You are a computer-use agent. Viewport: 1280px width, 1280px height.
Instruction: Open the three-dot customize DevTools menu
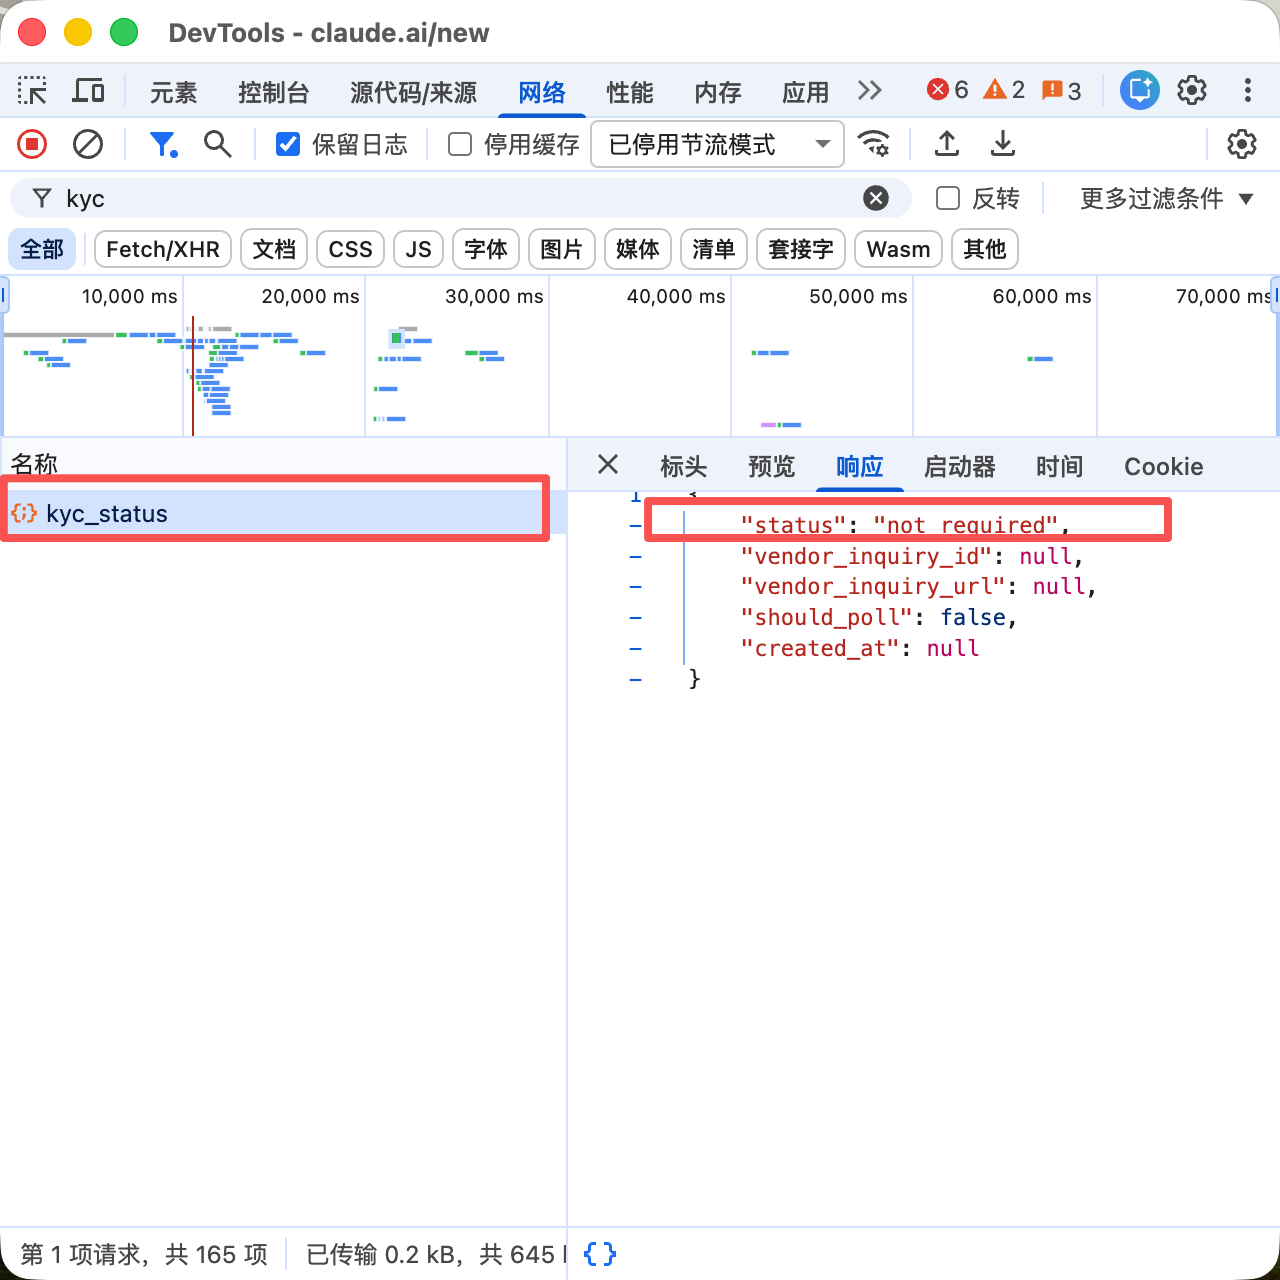point(1247,91)
